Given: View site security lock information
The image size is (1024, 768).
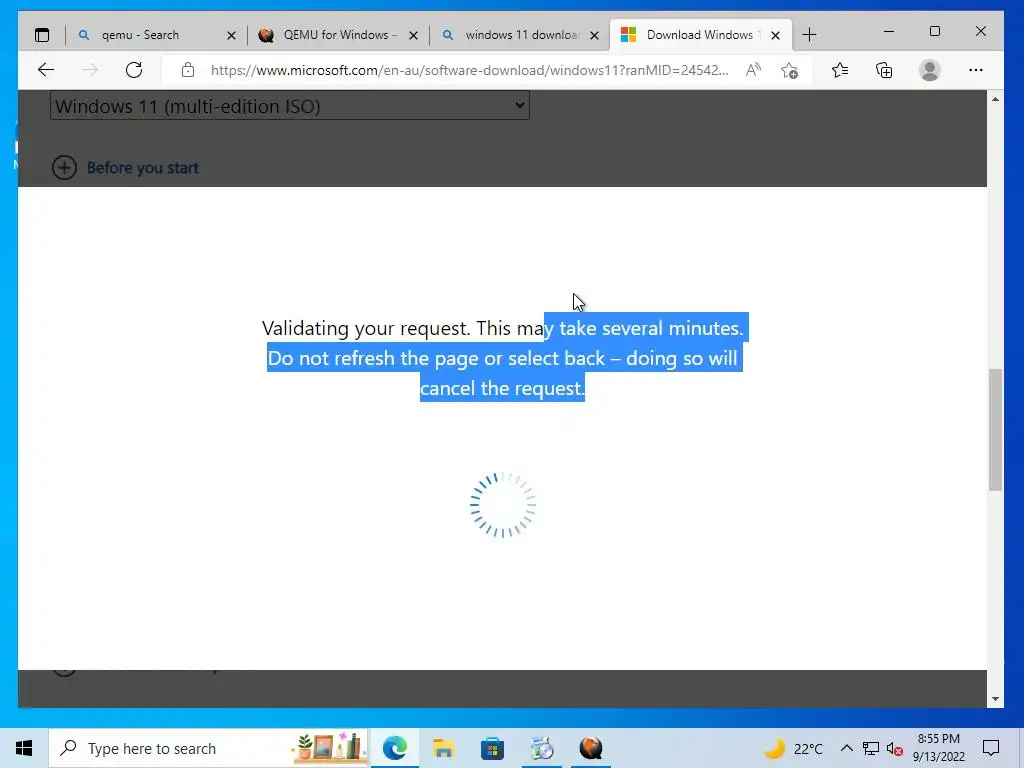Looking at the screenshot, I should (x=188, y=70).
